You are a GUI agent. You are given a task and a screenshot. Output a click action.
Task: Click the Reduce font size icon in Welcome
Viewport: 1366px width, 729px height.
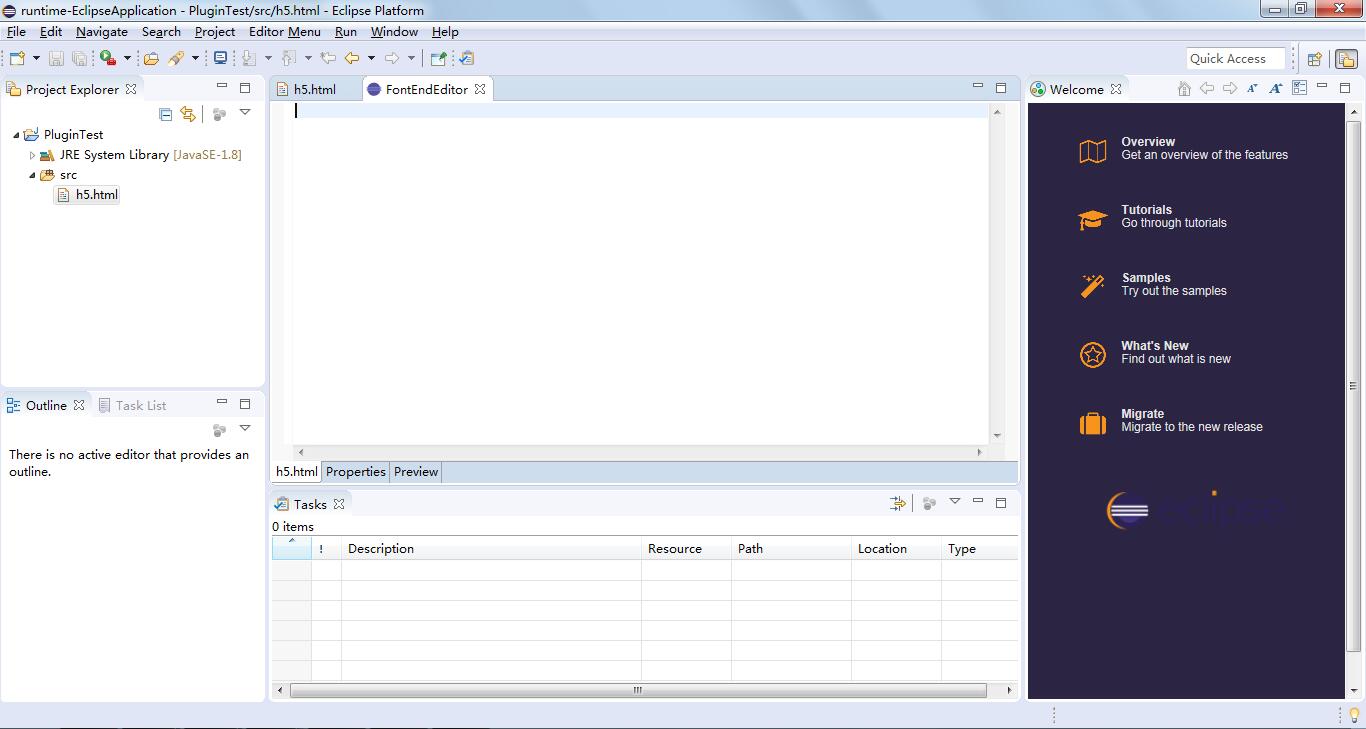pos(1253,88)
